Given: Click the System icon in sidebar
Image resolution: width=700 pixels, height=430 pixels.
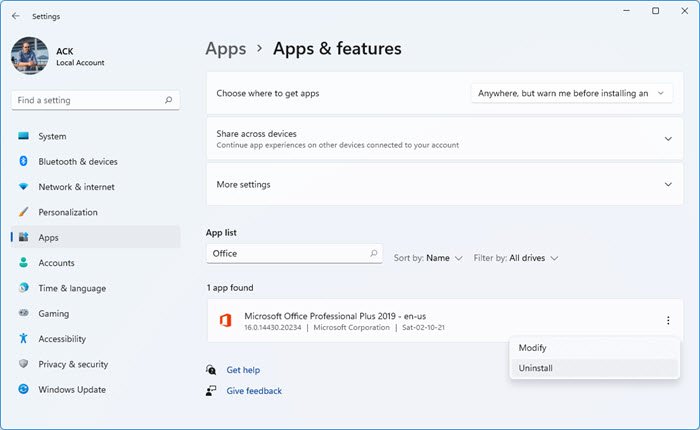Looking at the screenshot, I should click(x=23, y=136).
